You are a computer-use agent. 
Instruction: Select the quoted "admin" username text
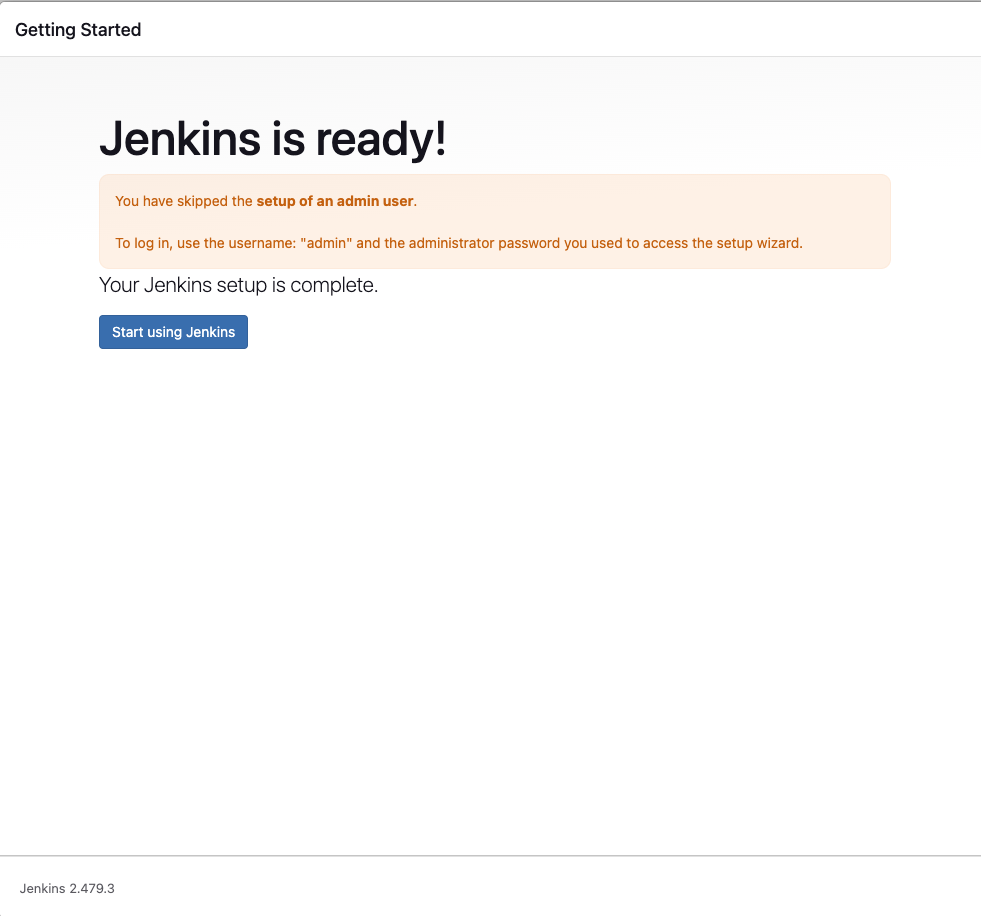327,243
